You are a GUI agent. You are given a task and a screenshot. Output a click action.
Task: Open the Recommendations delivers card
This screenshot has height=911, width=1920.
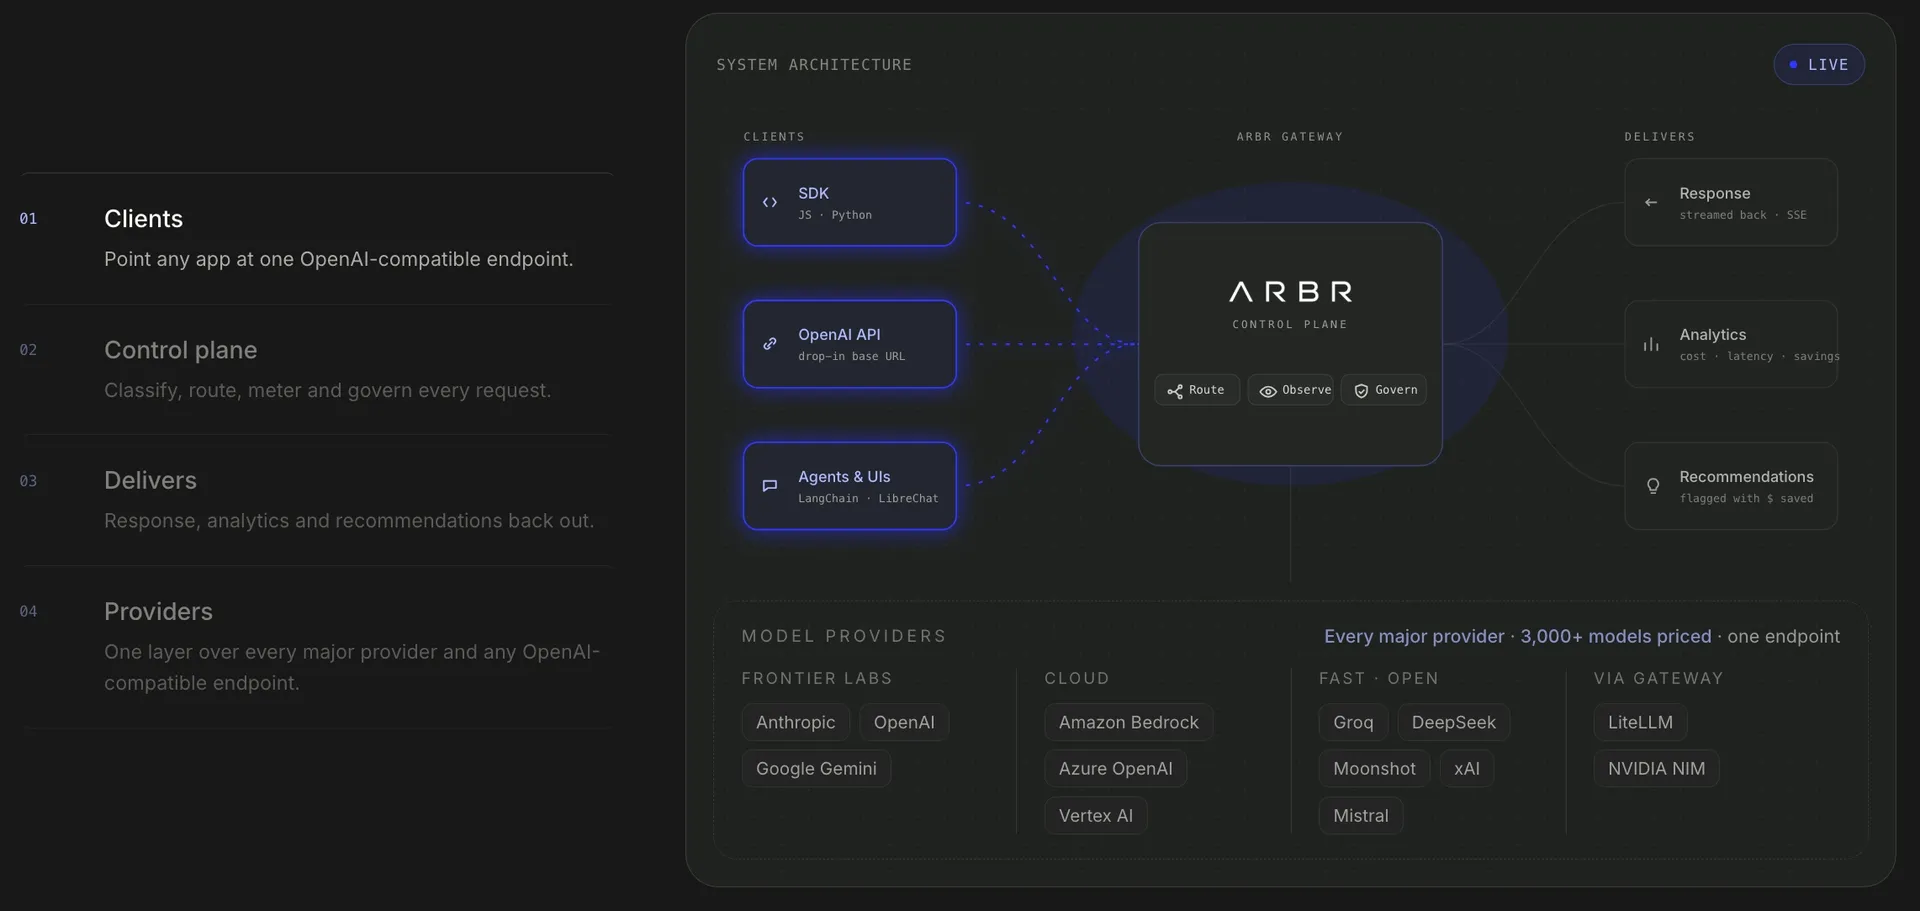coord(1731,486)
